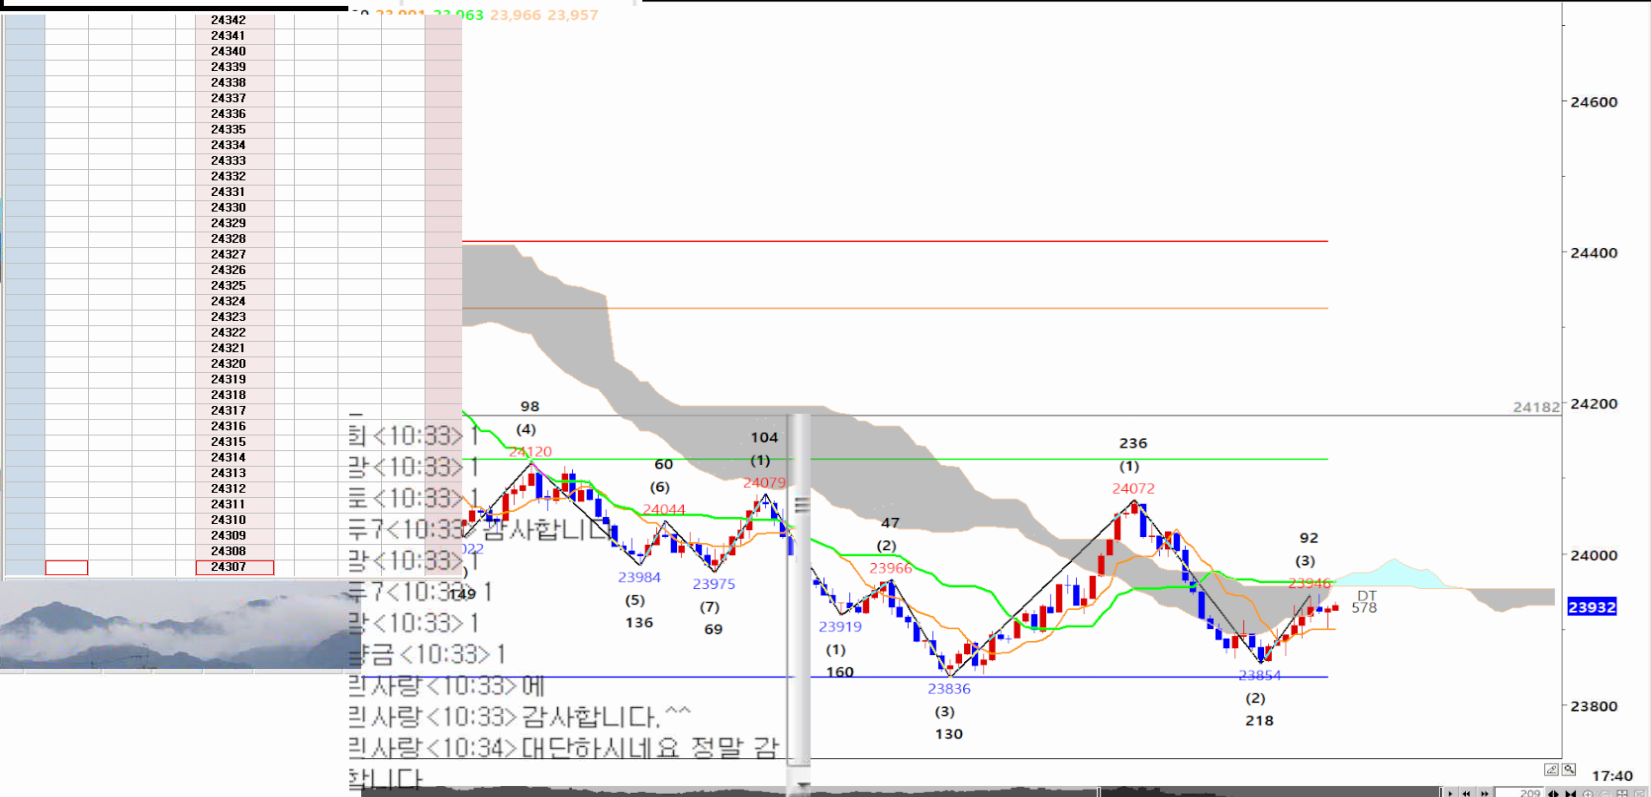Click the expand chart width arrows icon
Screen dimensions: 1651x797
tap(1553, 793)
